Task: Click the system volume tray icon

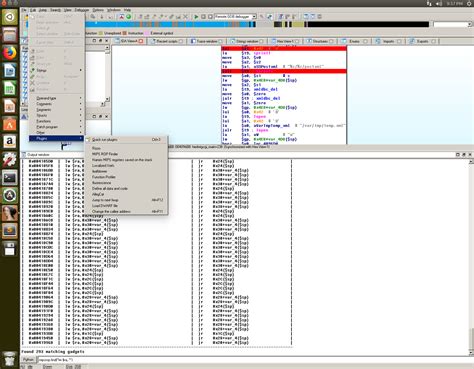Action: 439,3
